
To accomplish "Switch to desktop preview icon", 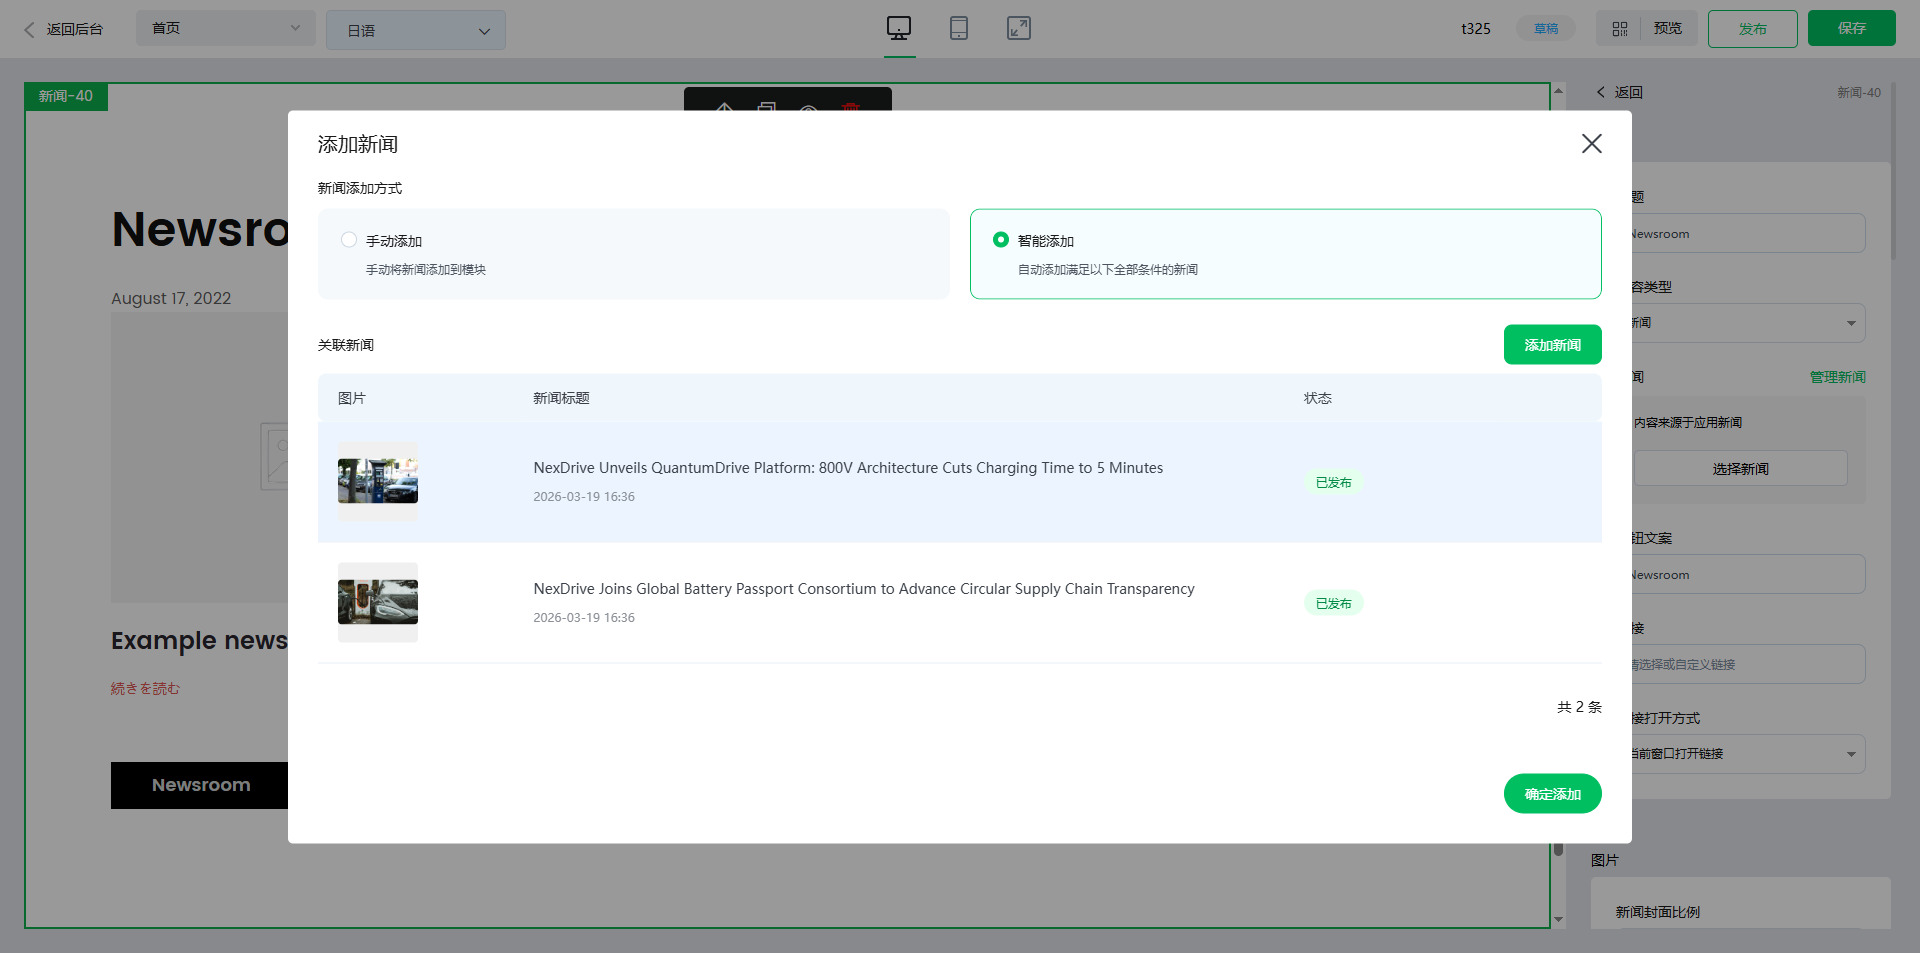I will point(899,28).
